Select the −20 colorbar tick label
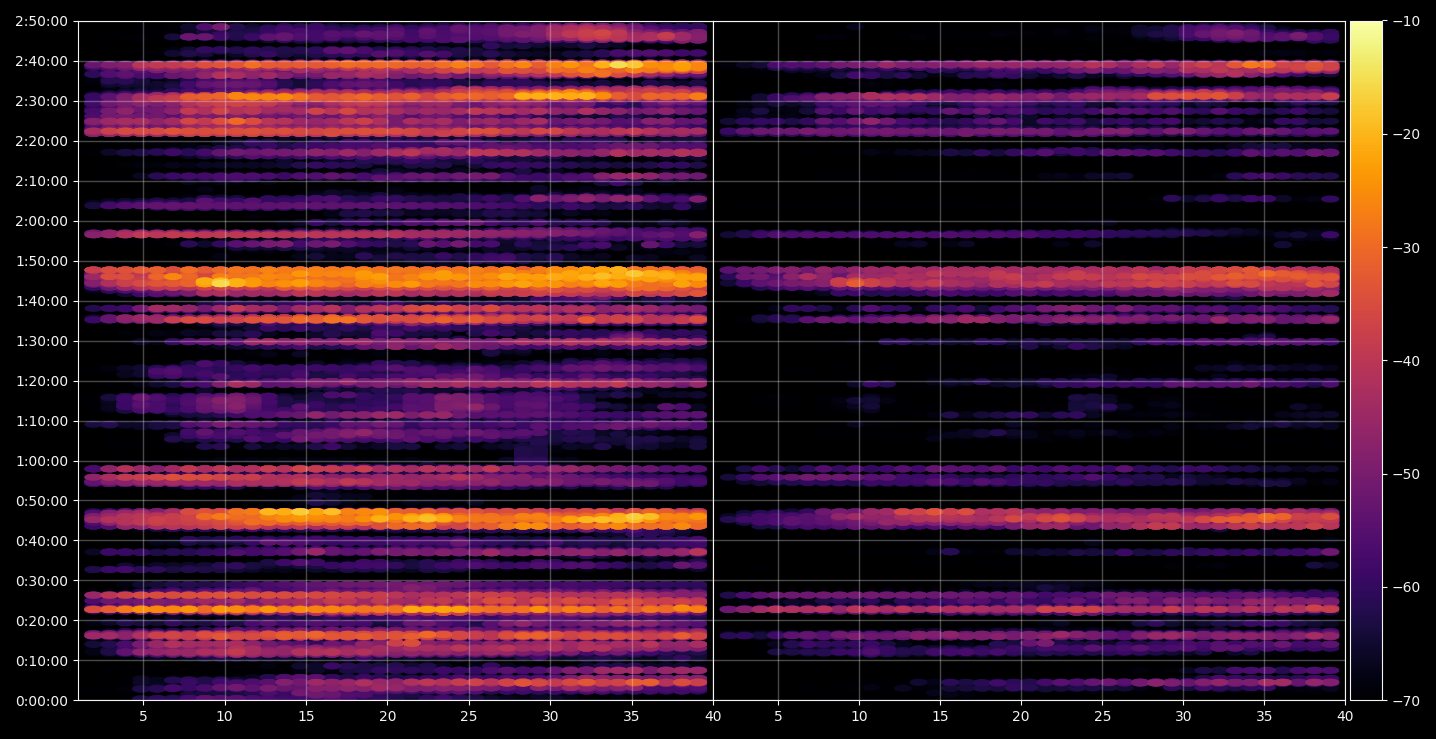The height and width of the screenshot is (739, 1436). (x=1404, y=134)
